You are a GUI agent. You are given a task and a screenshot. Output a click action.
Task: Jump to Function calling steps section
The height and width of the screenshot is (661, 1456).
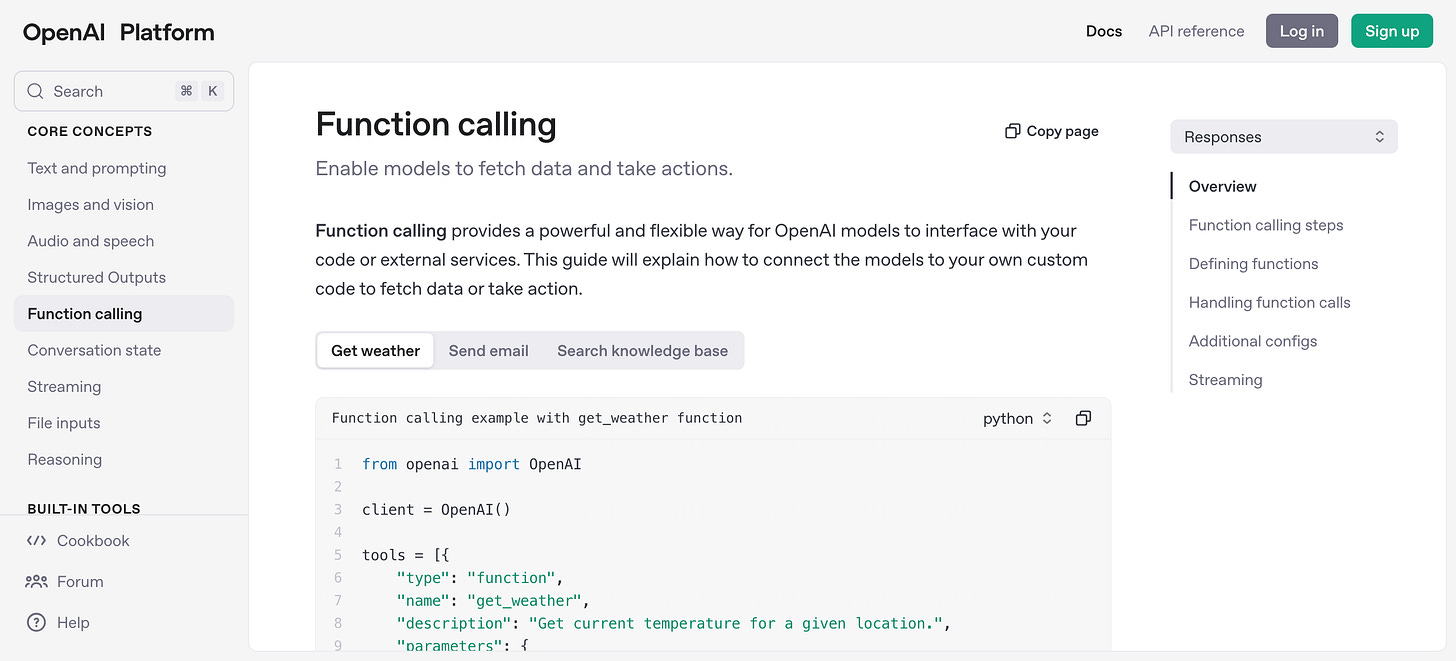pos(1266,225)
